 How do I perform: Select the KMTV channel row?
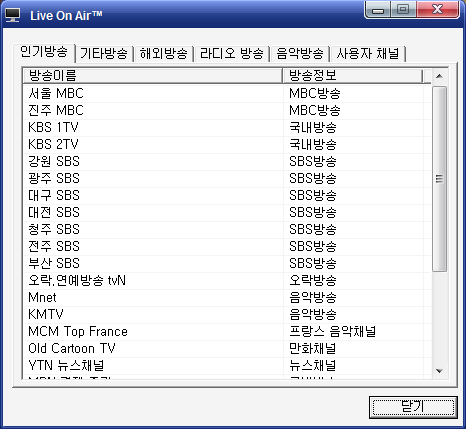[227, 315]
